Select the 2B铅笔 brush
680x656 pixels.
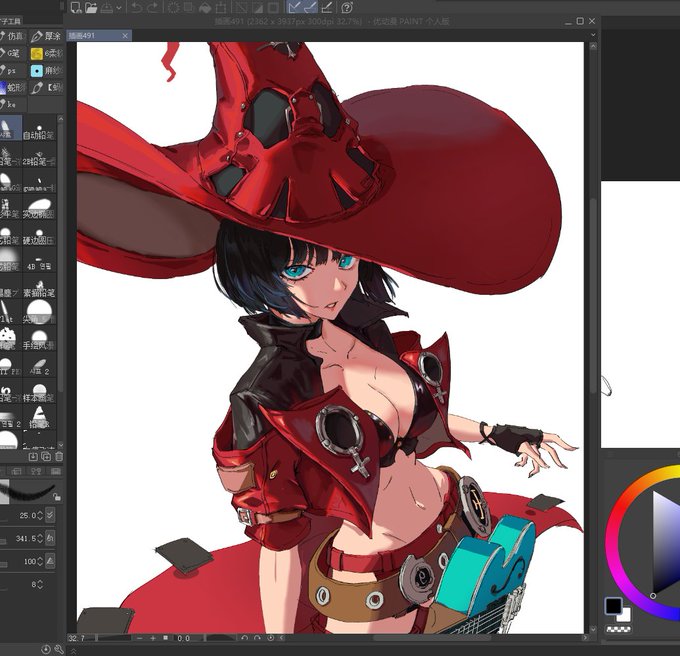click(39, 155)
